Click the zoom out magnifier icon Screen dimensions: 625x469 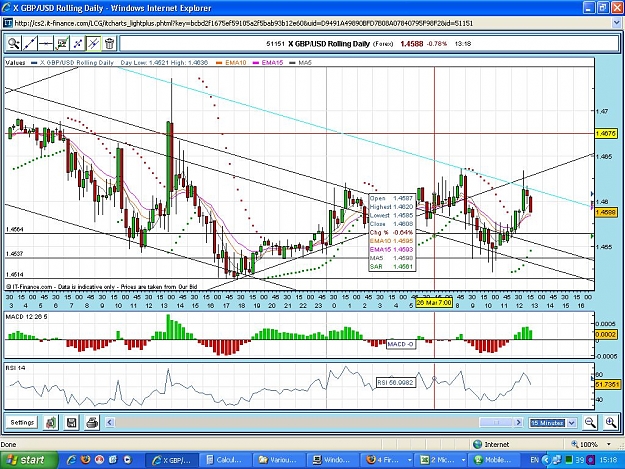590,422
